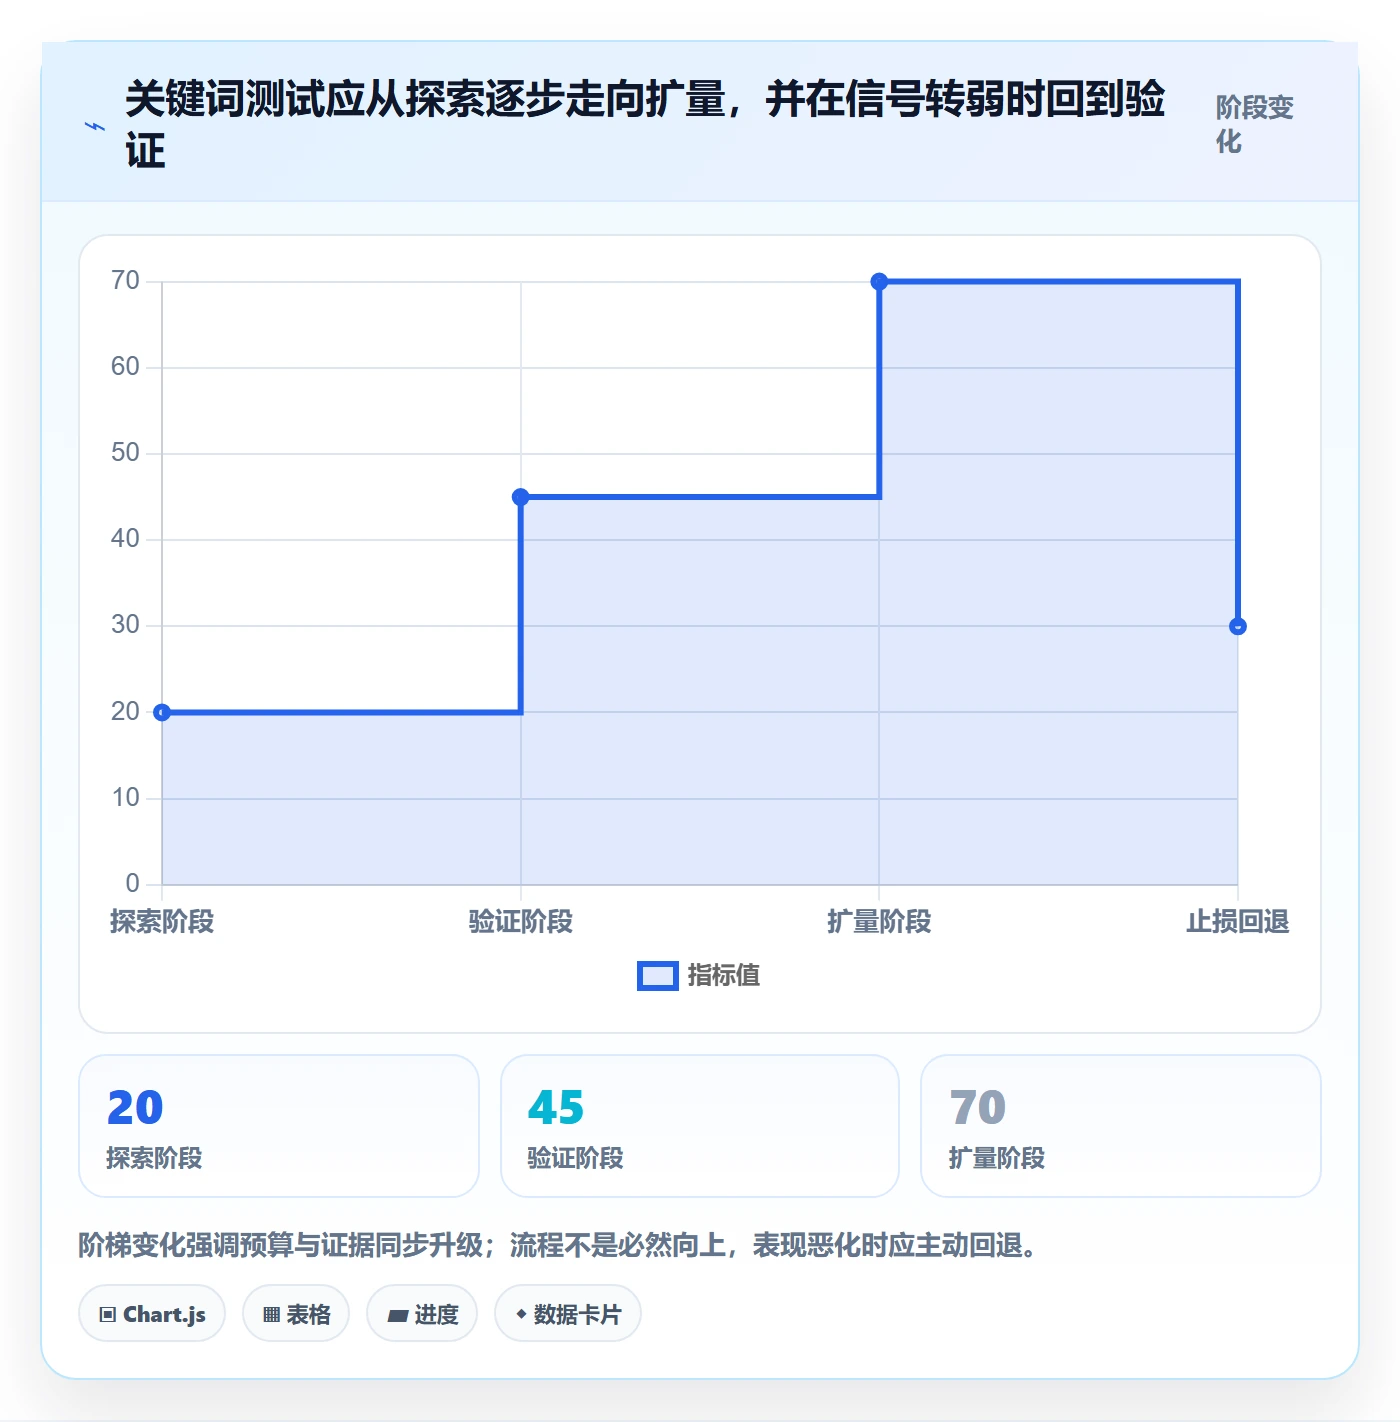Select the 止损回退 data point at 30
1400x1422 pixels.
pyautogui.click(x=1238, y=626)
